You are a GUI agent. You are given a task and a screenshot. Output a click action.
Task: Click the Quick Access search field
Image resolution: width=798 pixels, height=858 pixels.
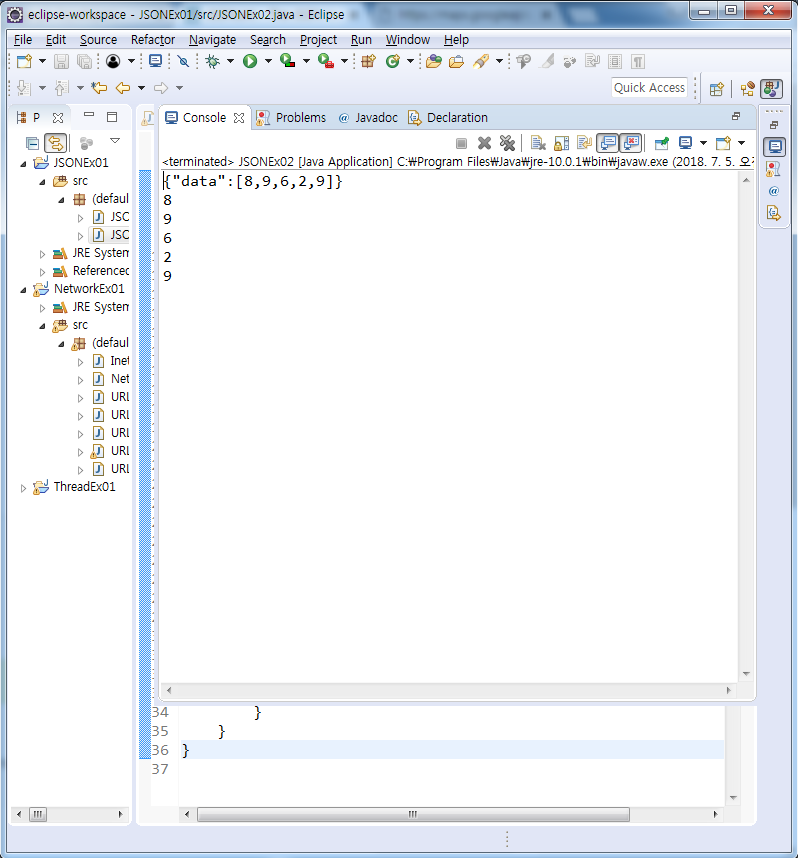(x=649, y=88)
